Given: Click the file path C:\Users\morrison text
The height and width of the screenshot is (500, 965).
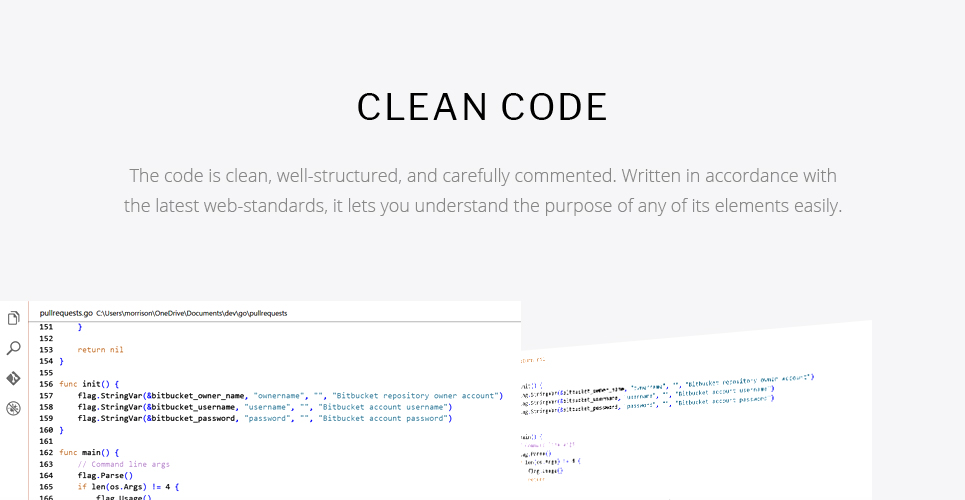Looking at the screenshot, I should pos(191,313).
